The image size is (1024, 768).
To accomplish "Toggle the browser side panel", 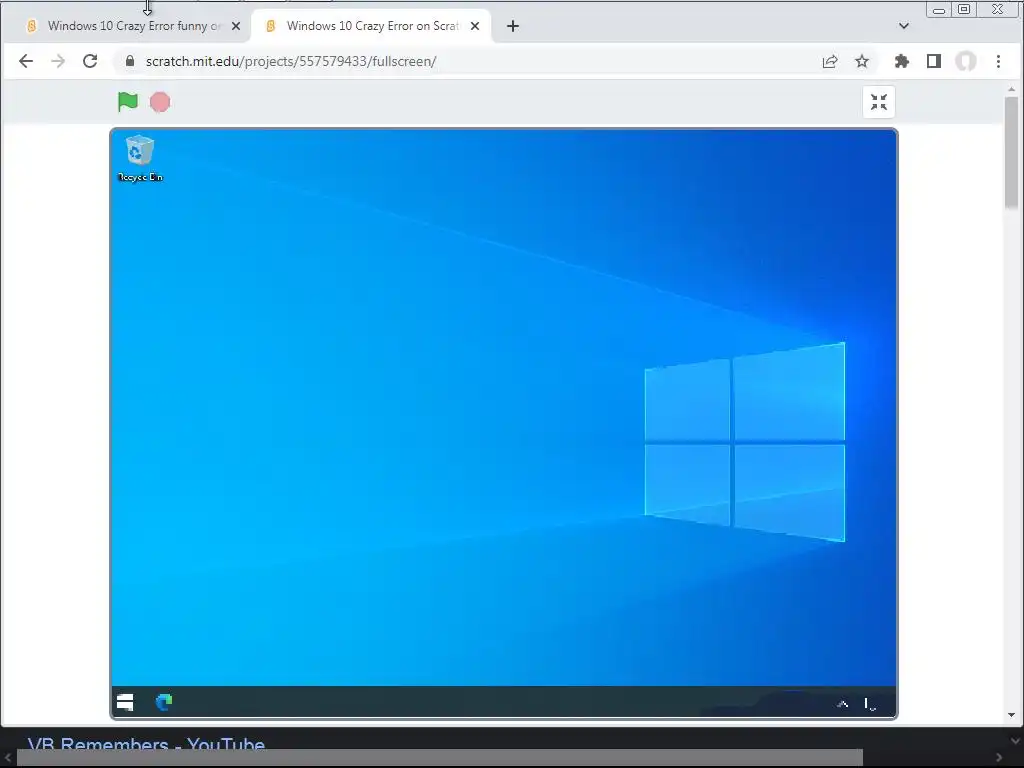I will click(934, 61).
